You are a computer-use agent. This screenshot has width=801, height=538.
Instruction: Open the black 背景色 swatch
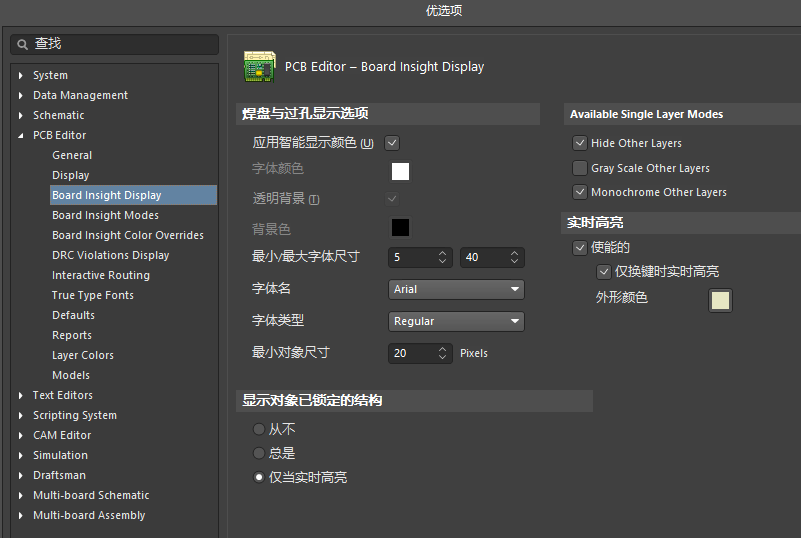pos(400,227)
